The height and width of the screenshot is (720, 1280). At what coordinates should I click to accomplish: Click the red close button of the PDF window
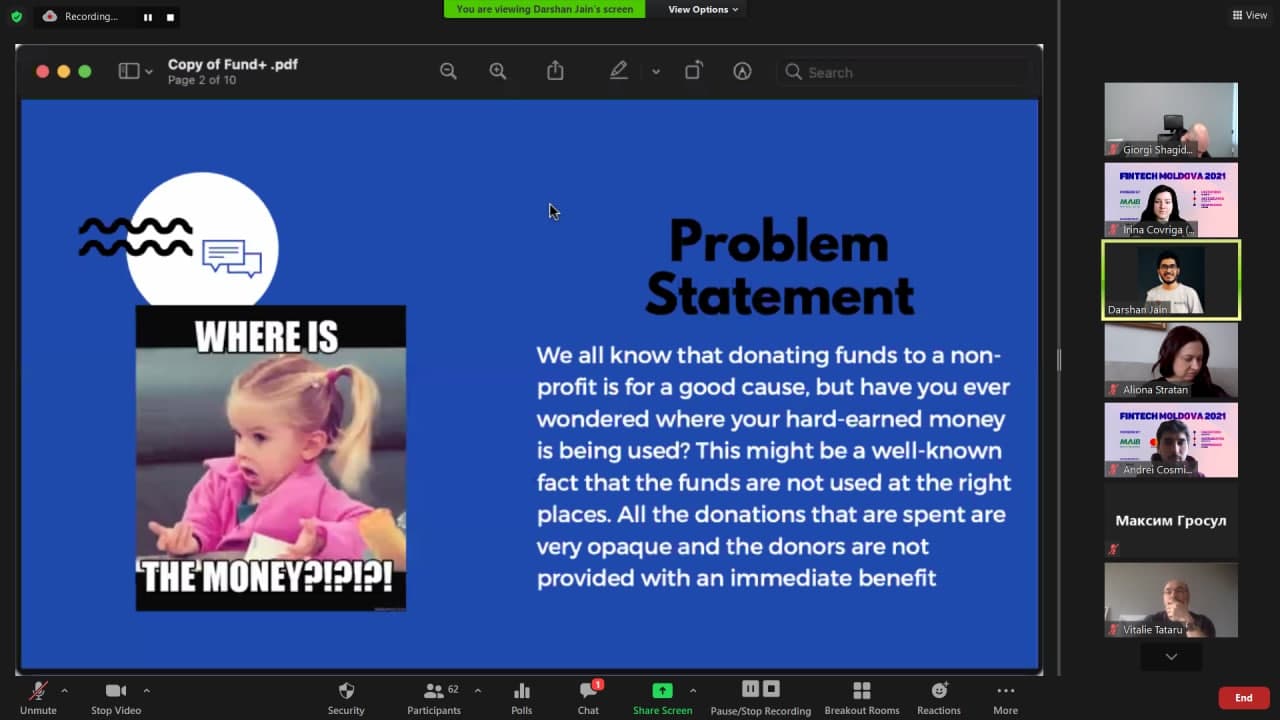click(x=42, y=71)
